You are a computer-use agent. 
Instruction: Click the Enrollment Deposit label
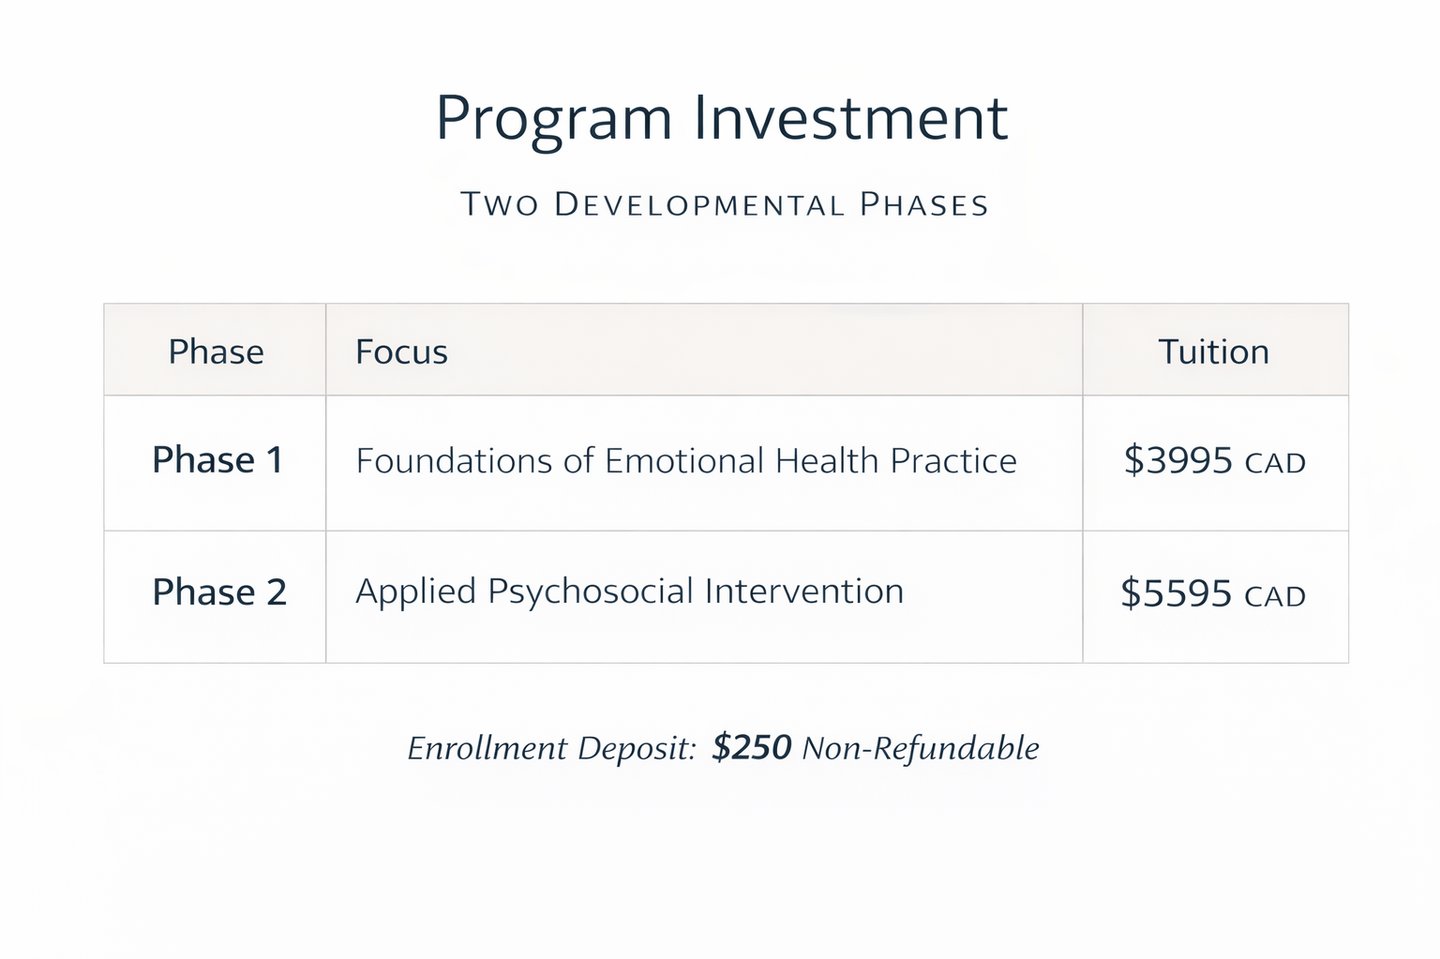(551, 749)
